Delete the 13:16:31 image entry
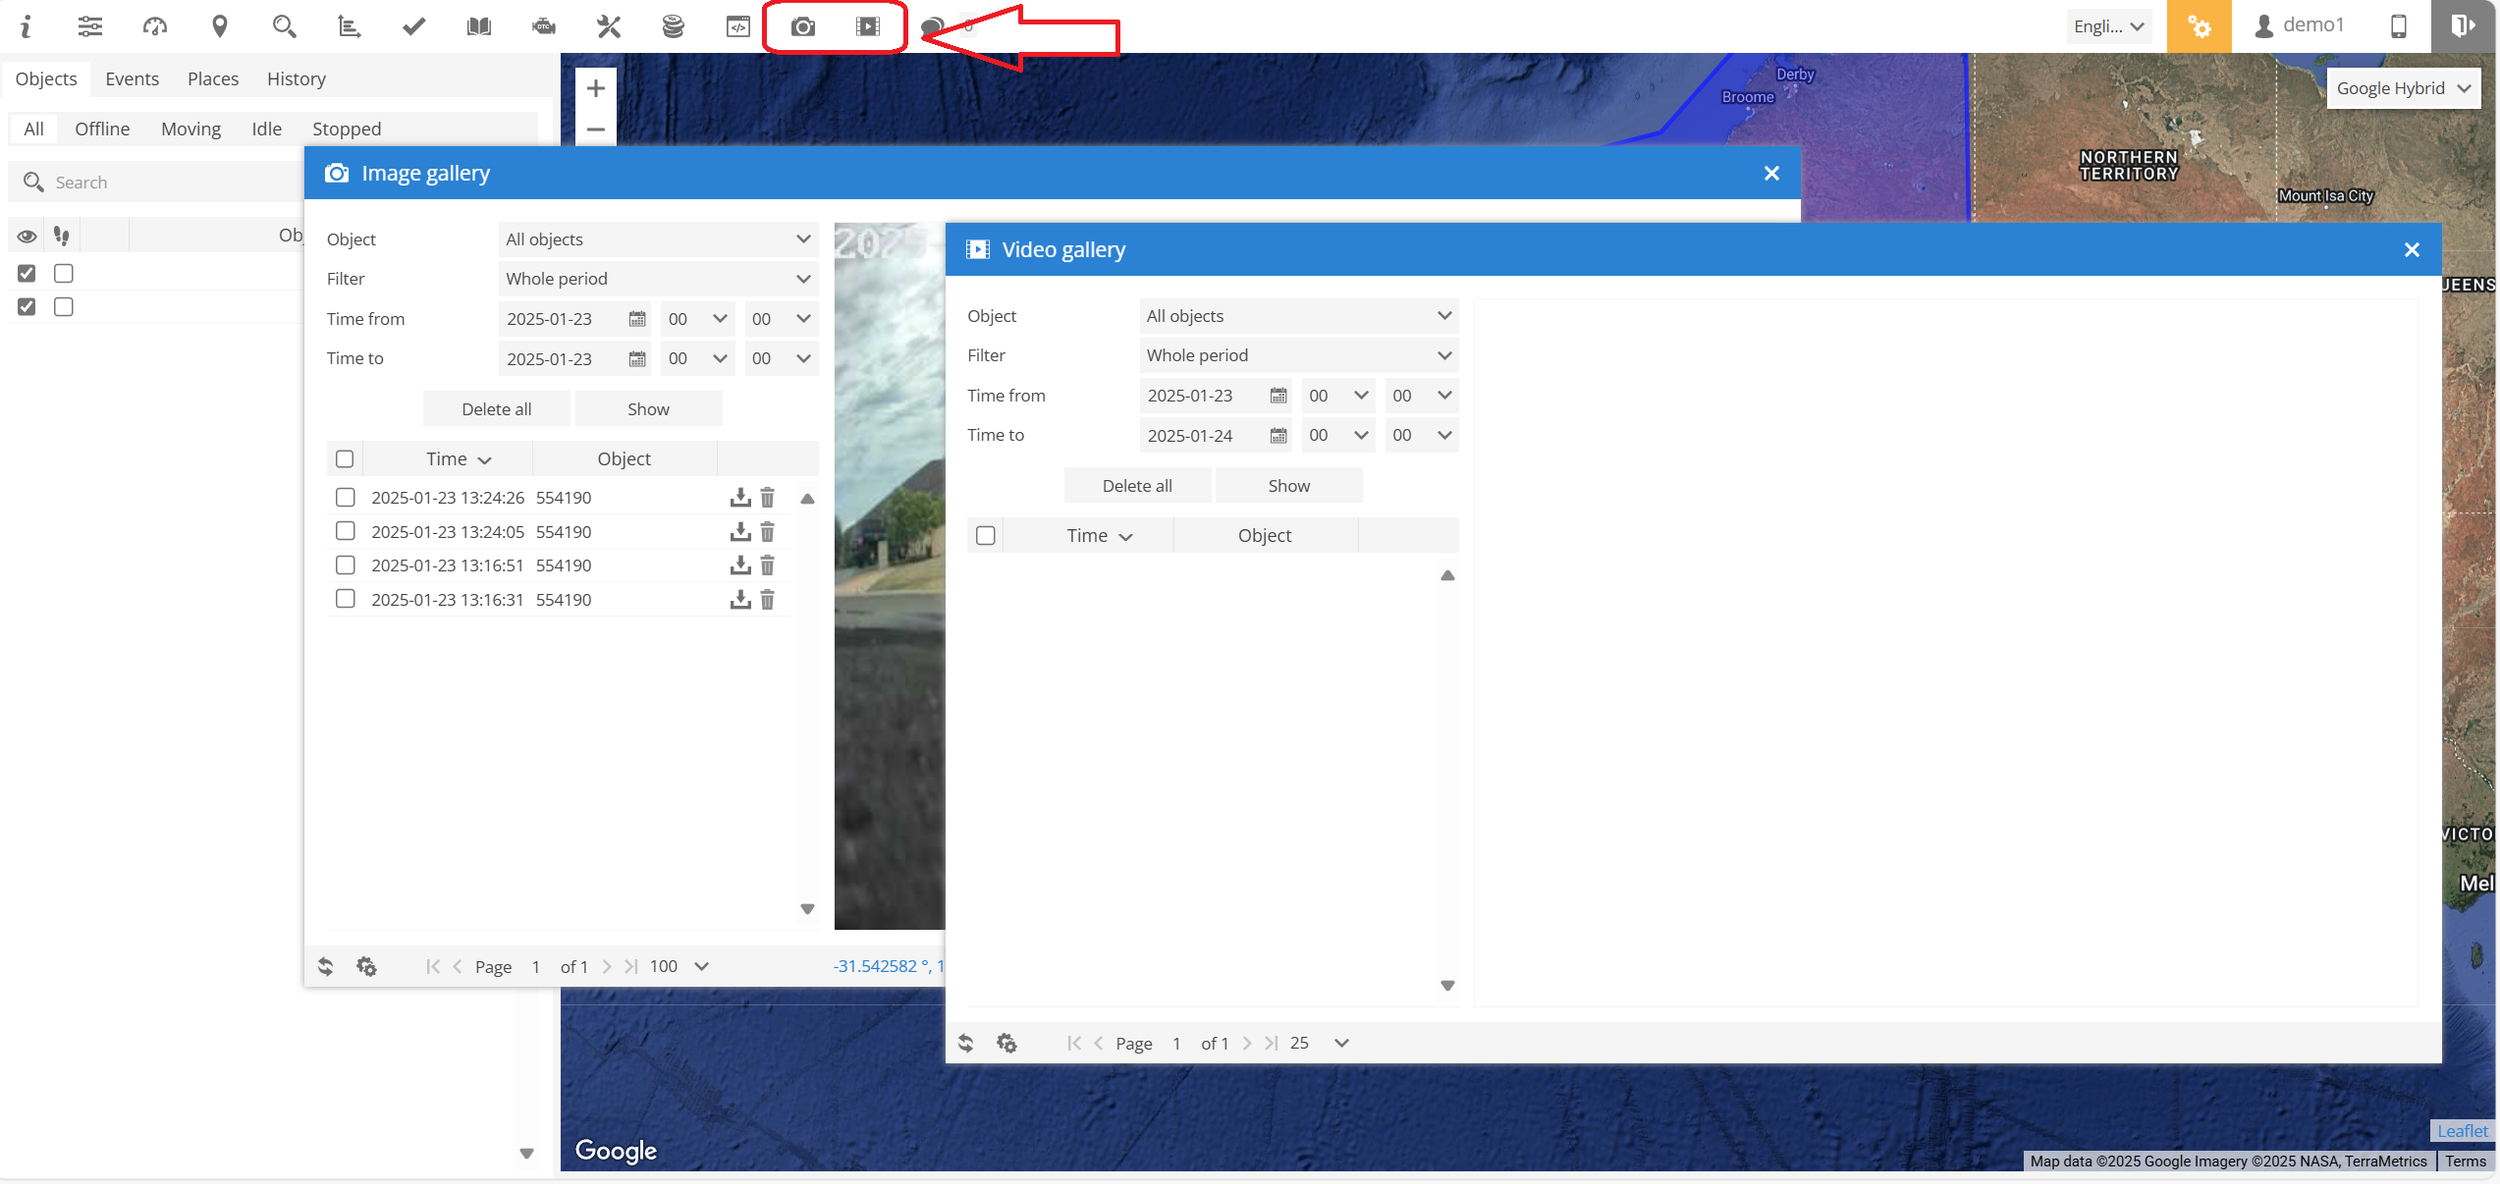Screen dimensions: 2500x1184 click(767, 600)
